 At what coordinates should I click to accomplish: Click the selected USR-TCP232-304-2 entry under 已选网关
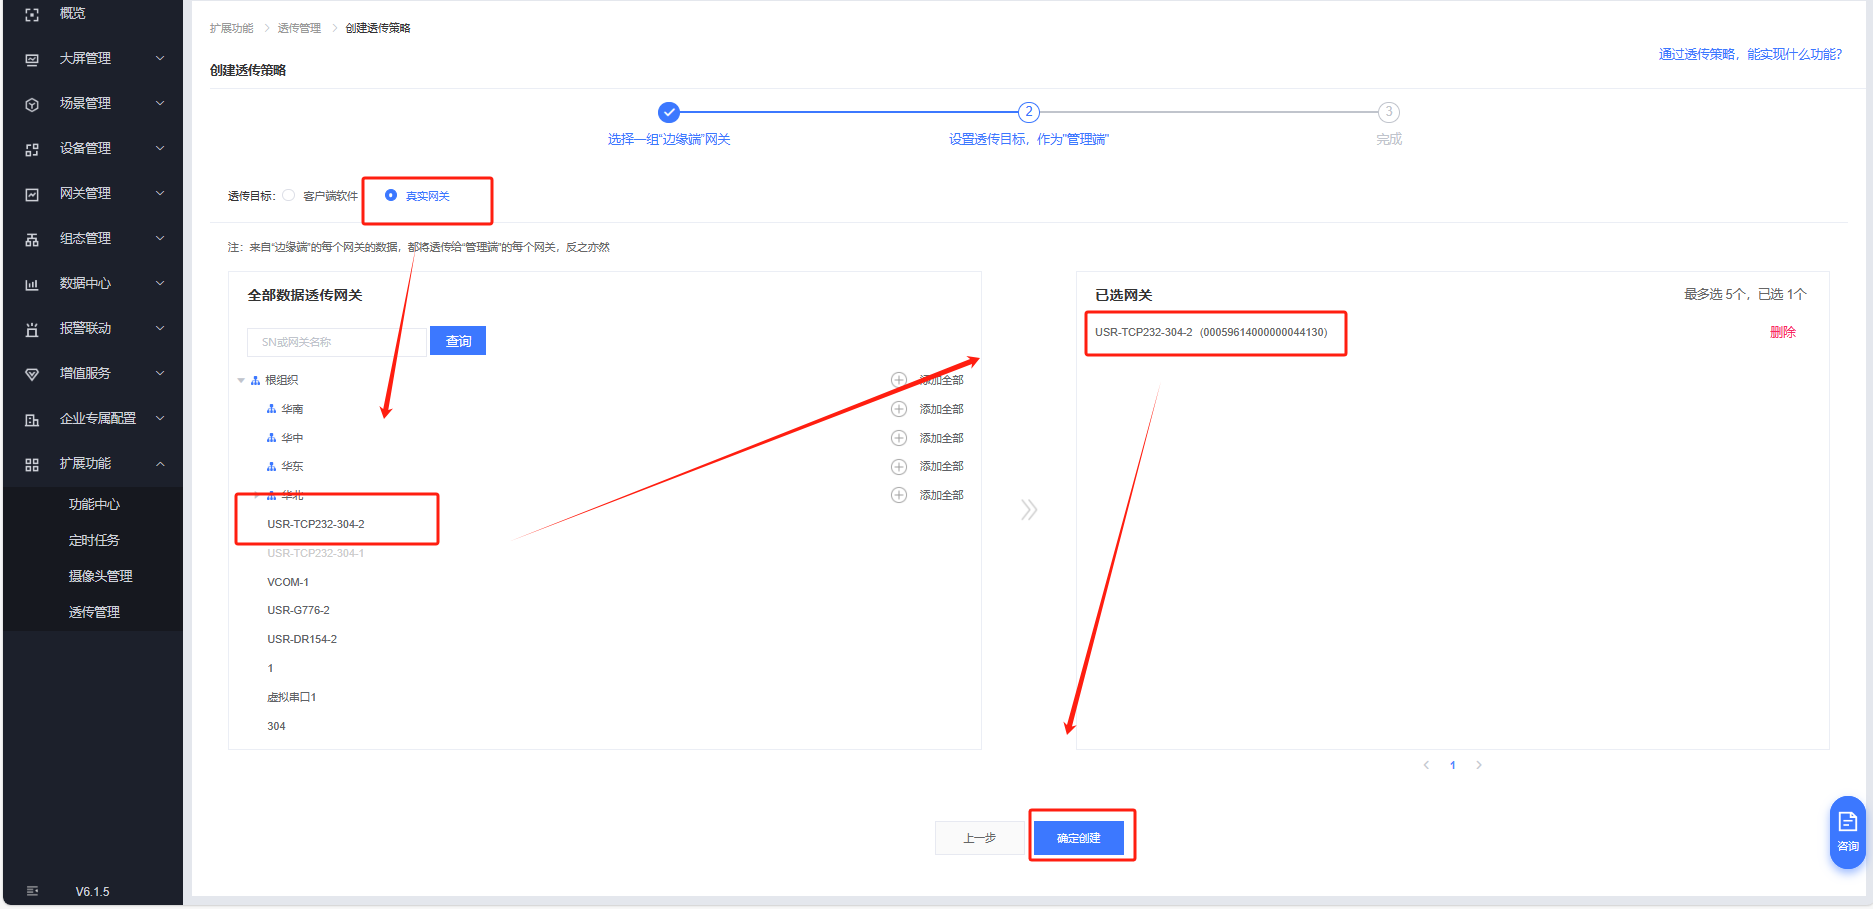tap(1211, 332)
